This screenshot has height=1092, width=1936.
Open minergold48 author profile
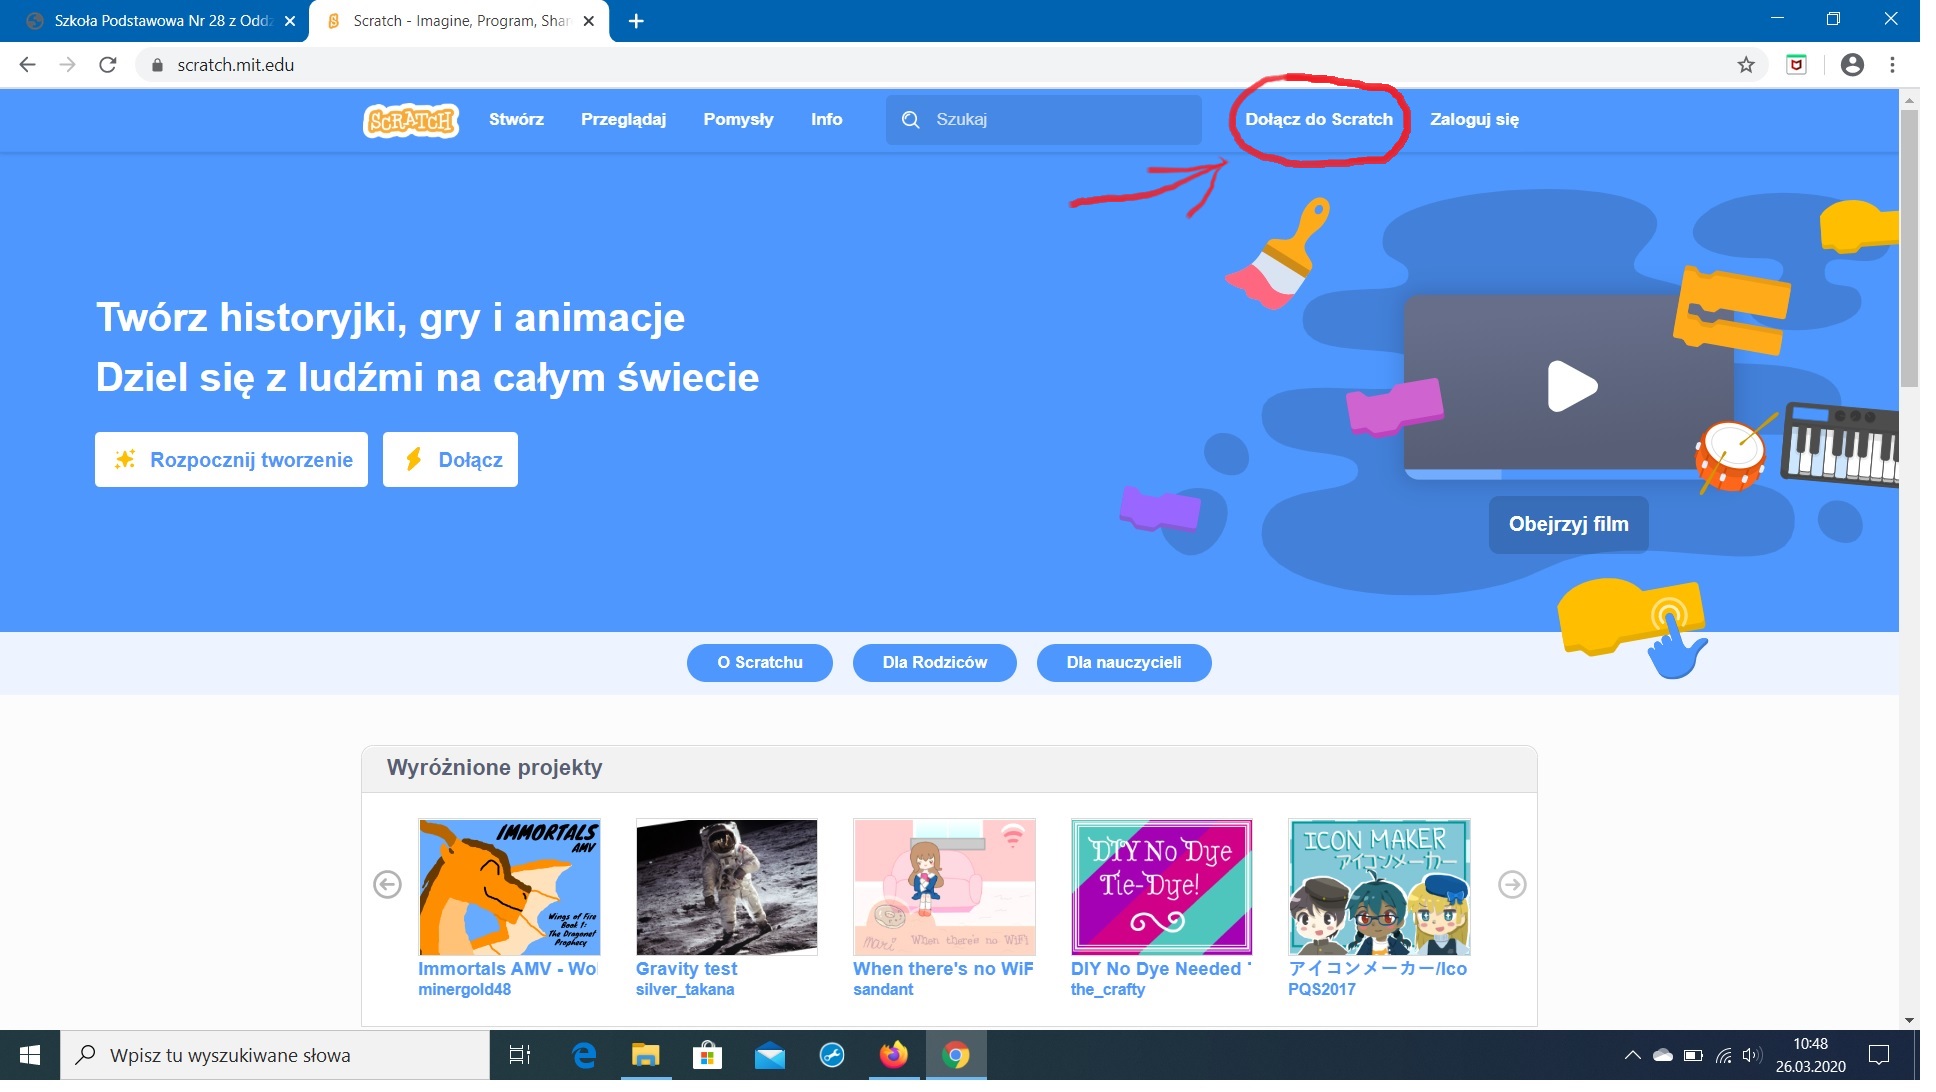click(x=464, y=989)
